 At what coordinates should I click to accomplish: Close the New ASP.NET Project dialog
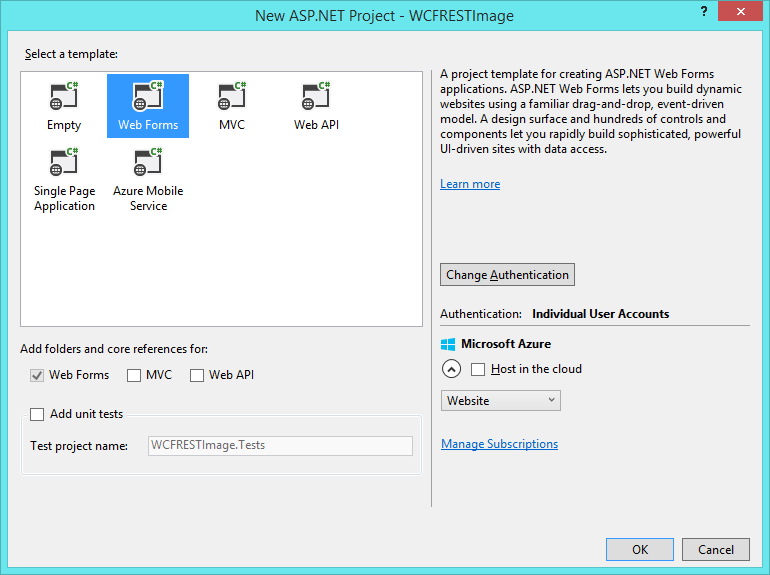click(741, 11)
